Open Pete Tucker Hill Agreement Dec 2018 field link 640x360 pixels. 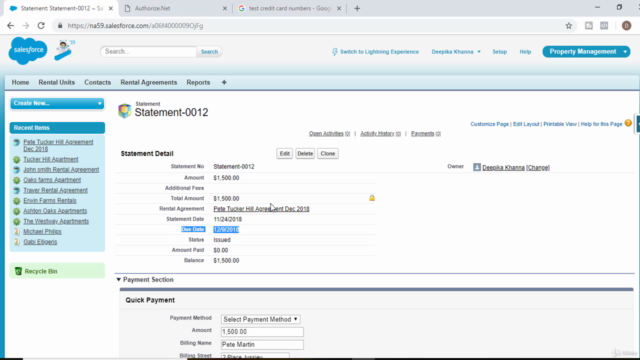261,209
